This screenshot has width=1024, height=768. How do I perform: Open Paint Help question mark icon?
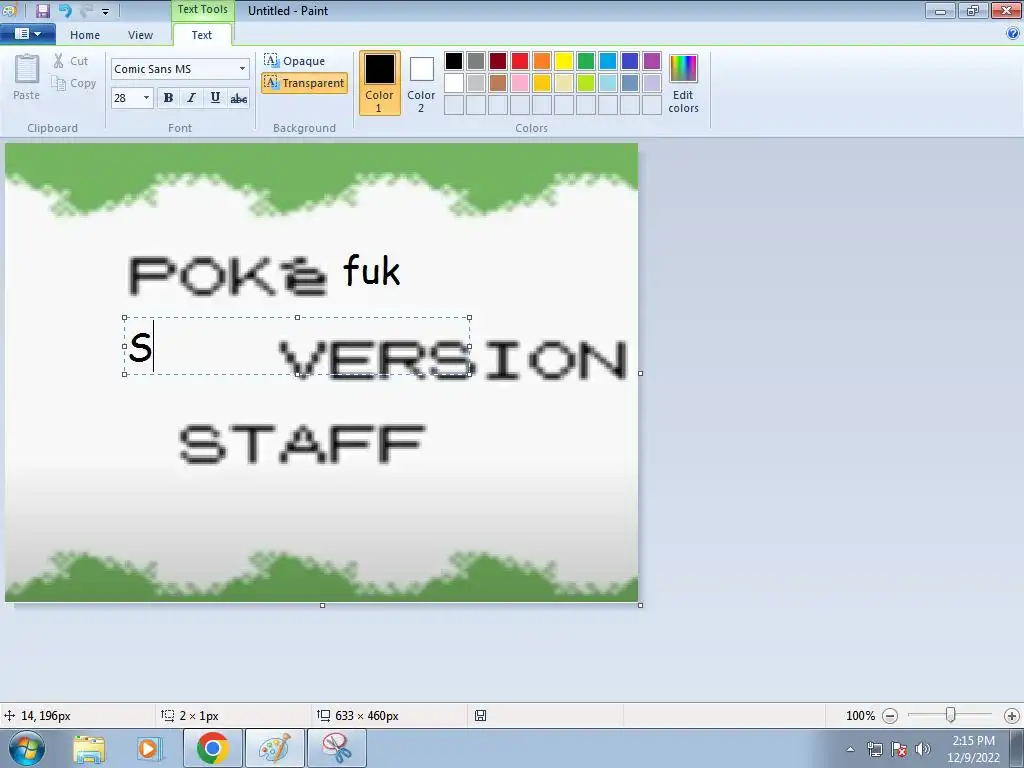click(1013, 34)
